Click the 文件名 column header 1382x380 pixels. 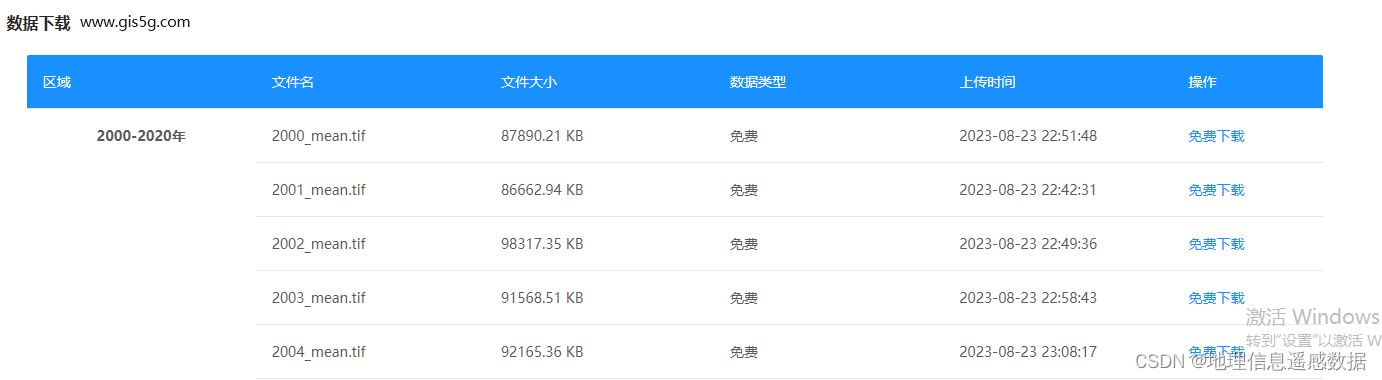[293, 82]
